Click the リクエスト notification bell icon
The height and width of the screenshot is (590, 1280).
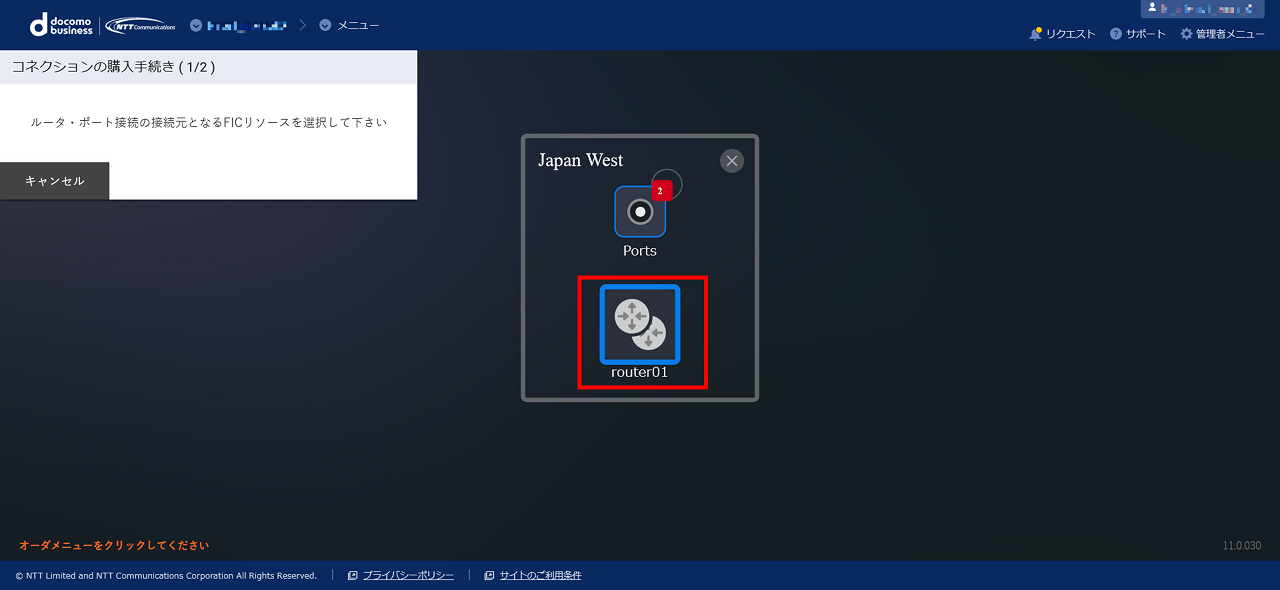pyautogui.click(x=1036, y=33)
